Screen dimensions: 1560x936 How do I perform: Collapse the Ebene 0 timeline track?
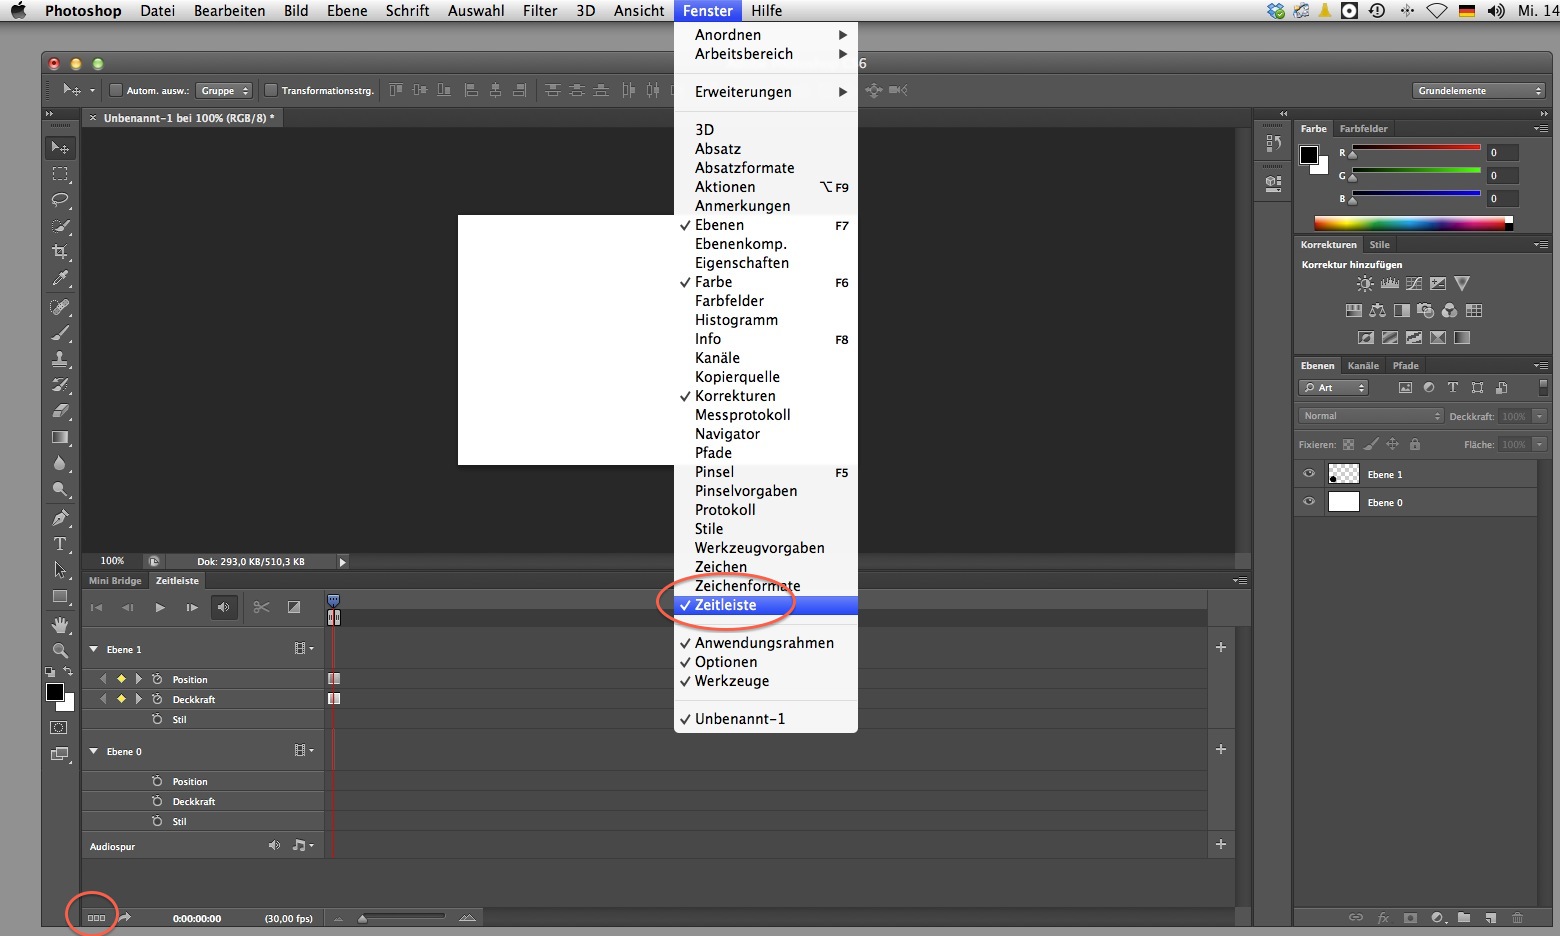[x=94, y=751]
